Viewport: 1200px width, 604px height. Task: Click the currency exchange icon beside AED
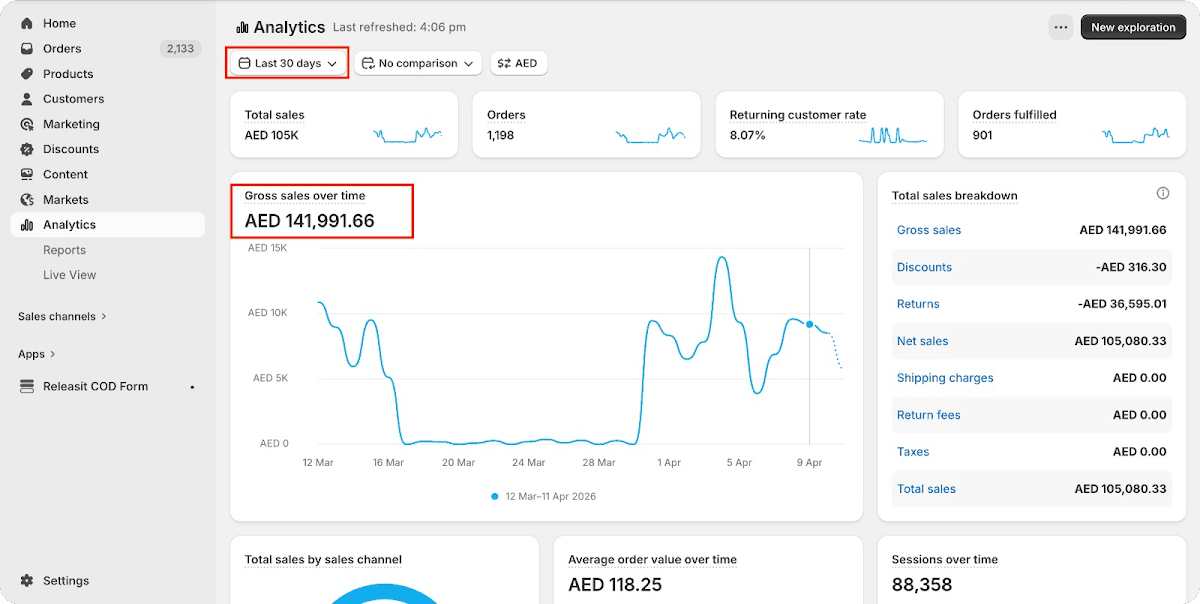504,63
